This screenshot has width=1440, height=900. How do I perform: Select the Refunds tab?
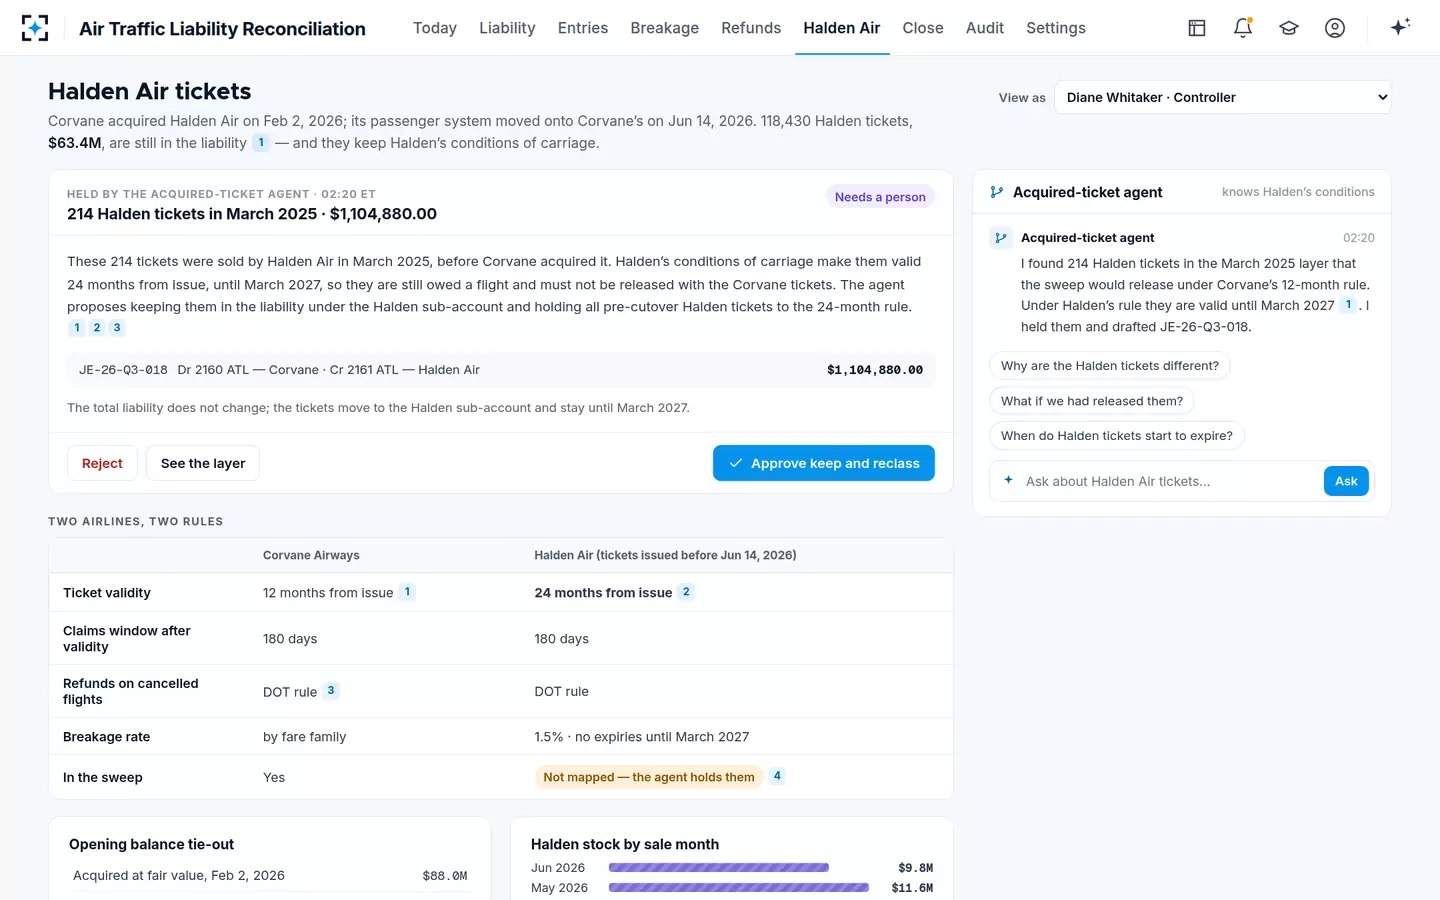pos(751,28)
